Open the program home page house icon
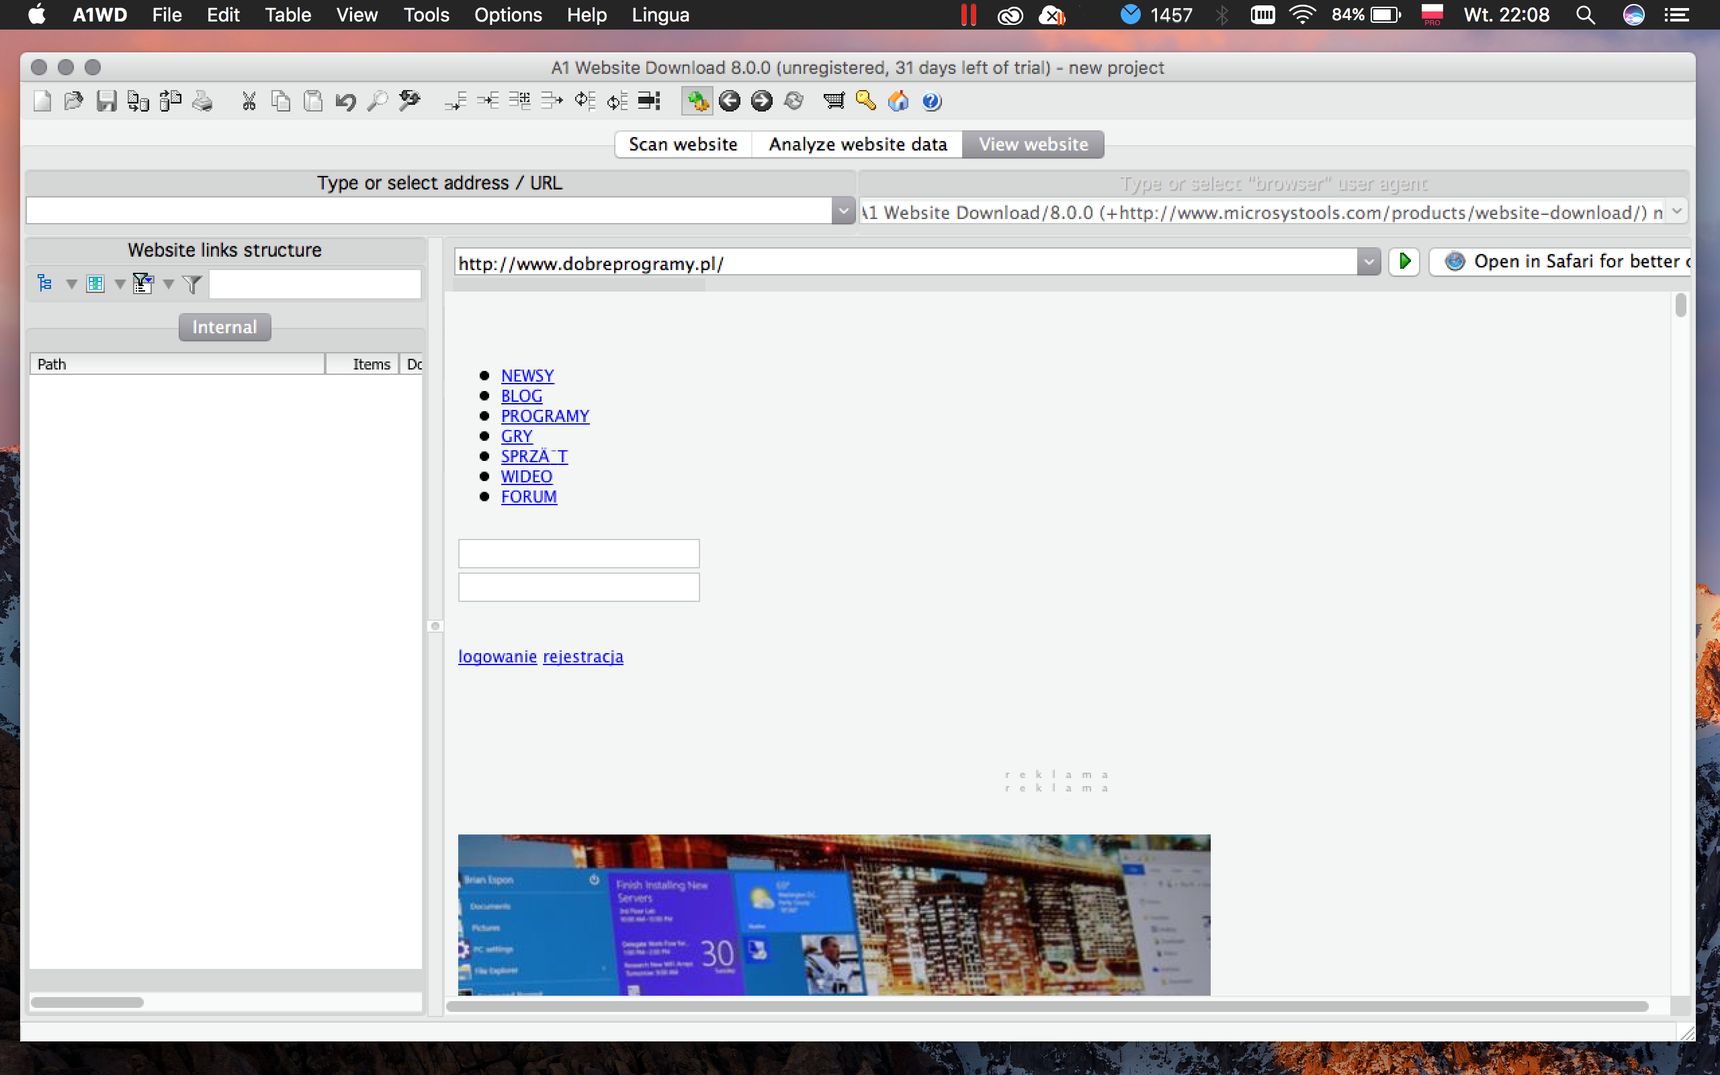The width and height of the screenshot is (1720, 1075). pyautogui.click(x=898, y=101)
